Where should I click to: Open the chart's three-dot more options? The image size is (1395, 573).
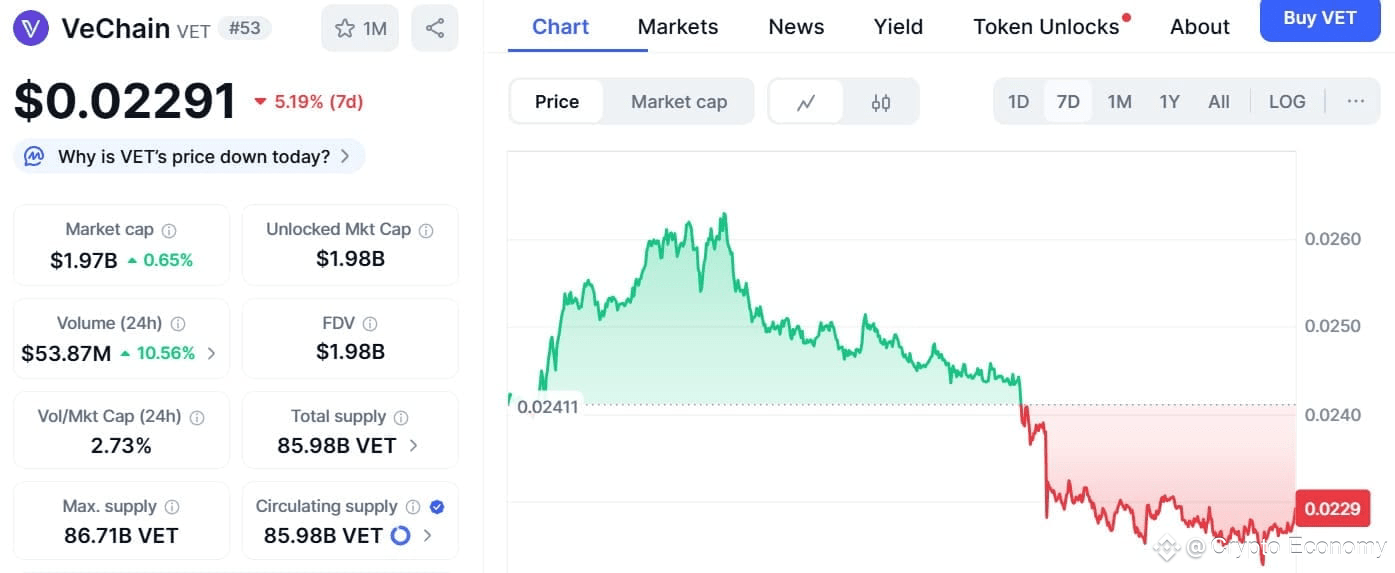[1356, 101]
